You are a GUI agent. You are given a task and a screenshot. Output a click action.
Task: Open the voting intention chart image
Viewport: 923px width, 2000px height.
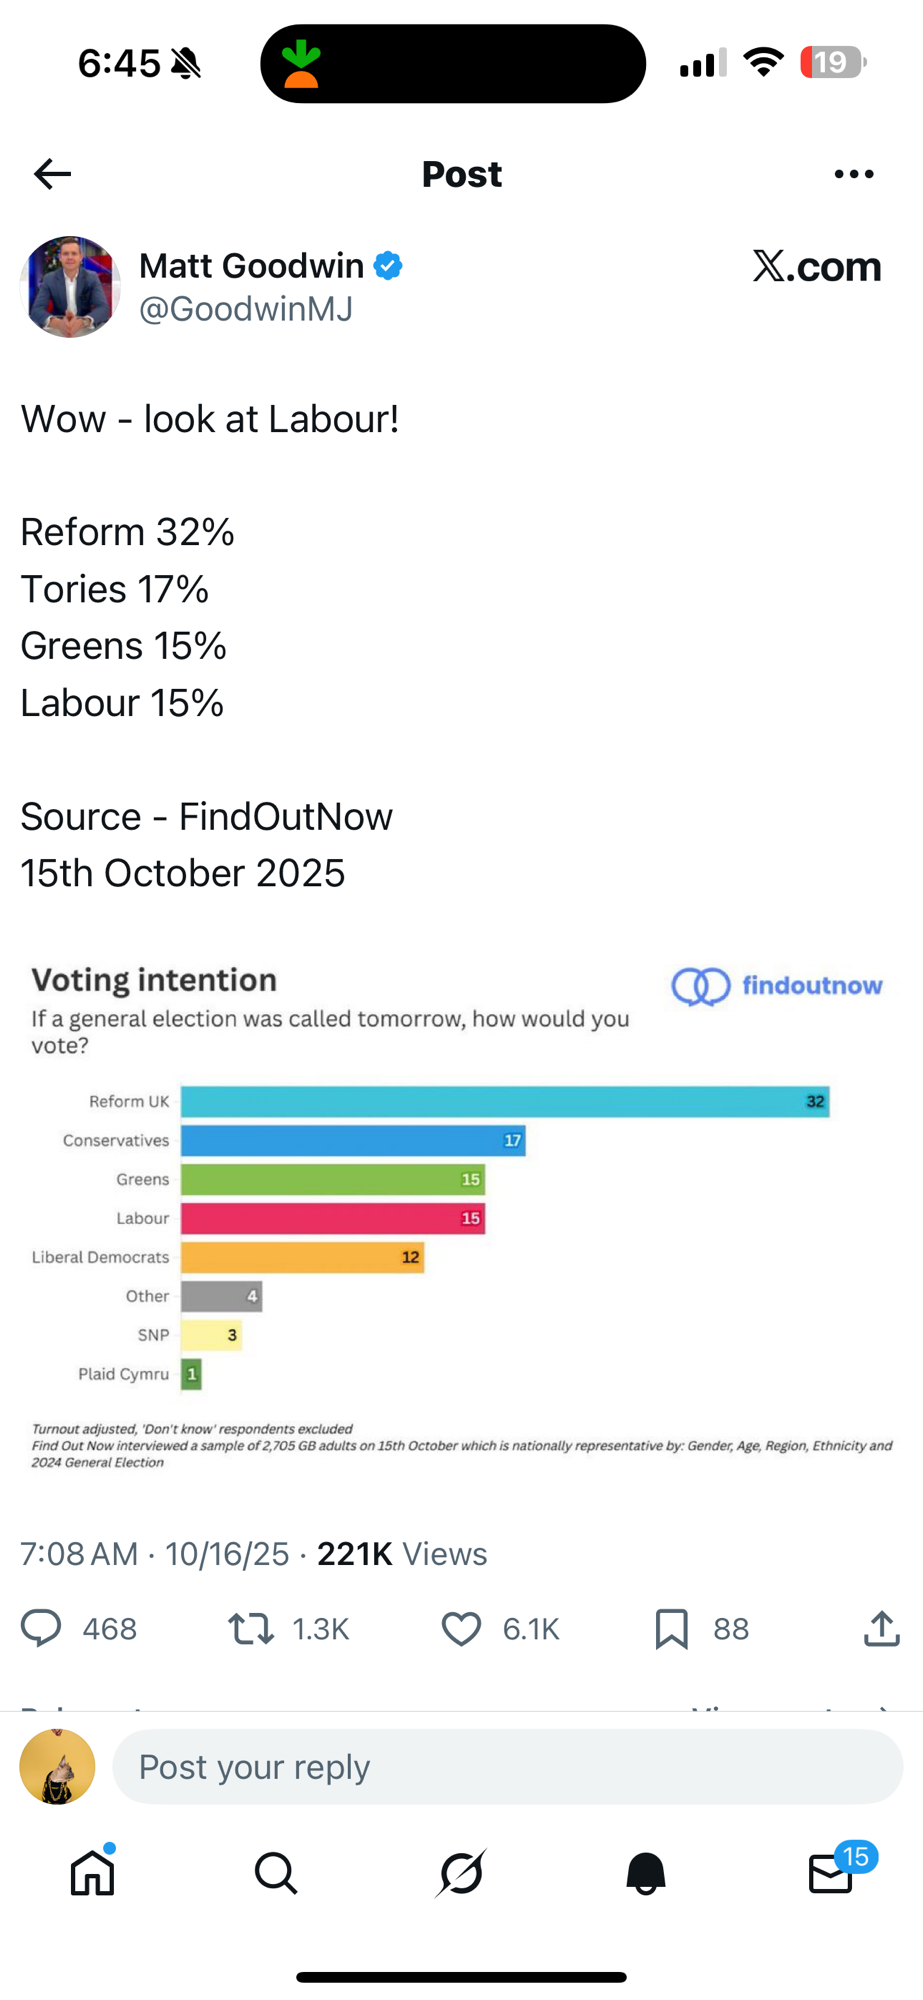tap(461, 1215)
